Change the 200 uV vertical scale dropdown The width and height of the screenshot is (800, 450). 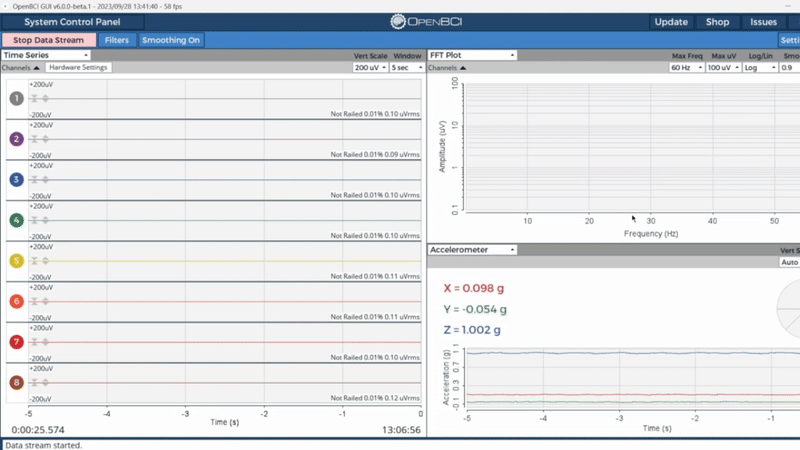[x=370, y=67]
